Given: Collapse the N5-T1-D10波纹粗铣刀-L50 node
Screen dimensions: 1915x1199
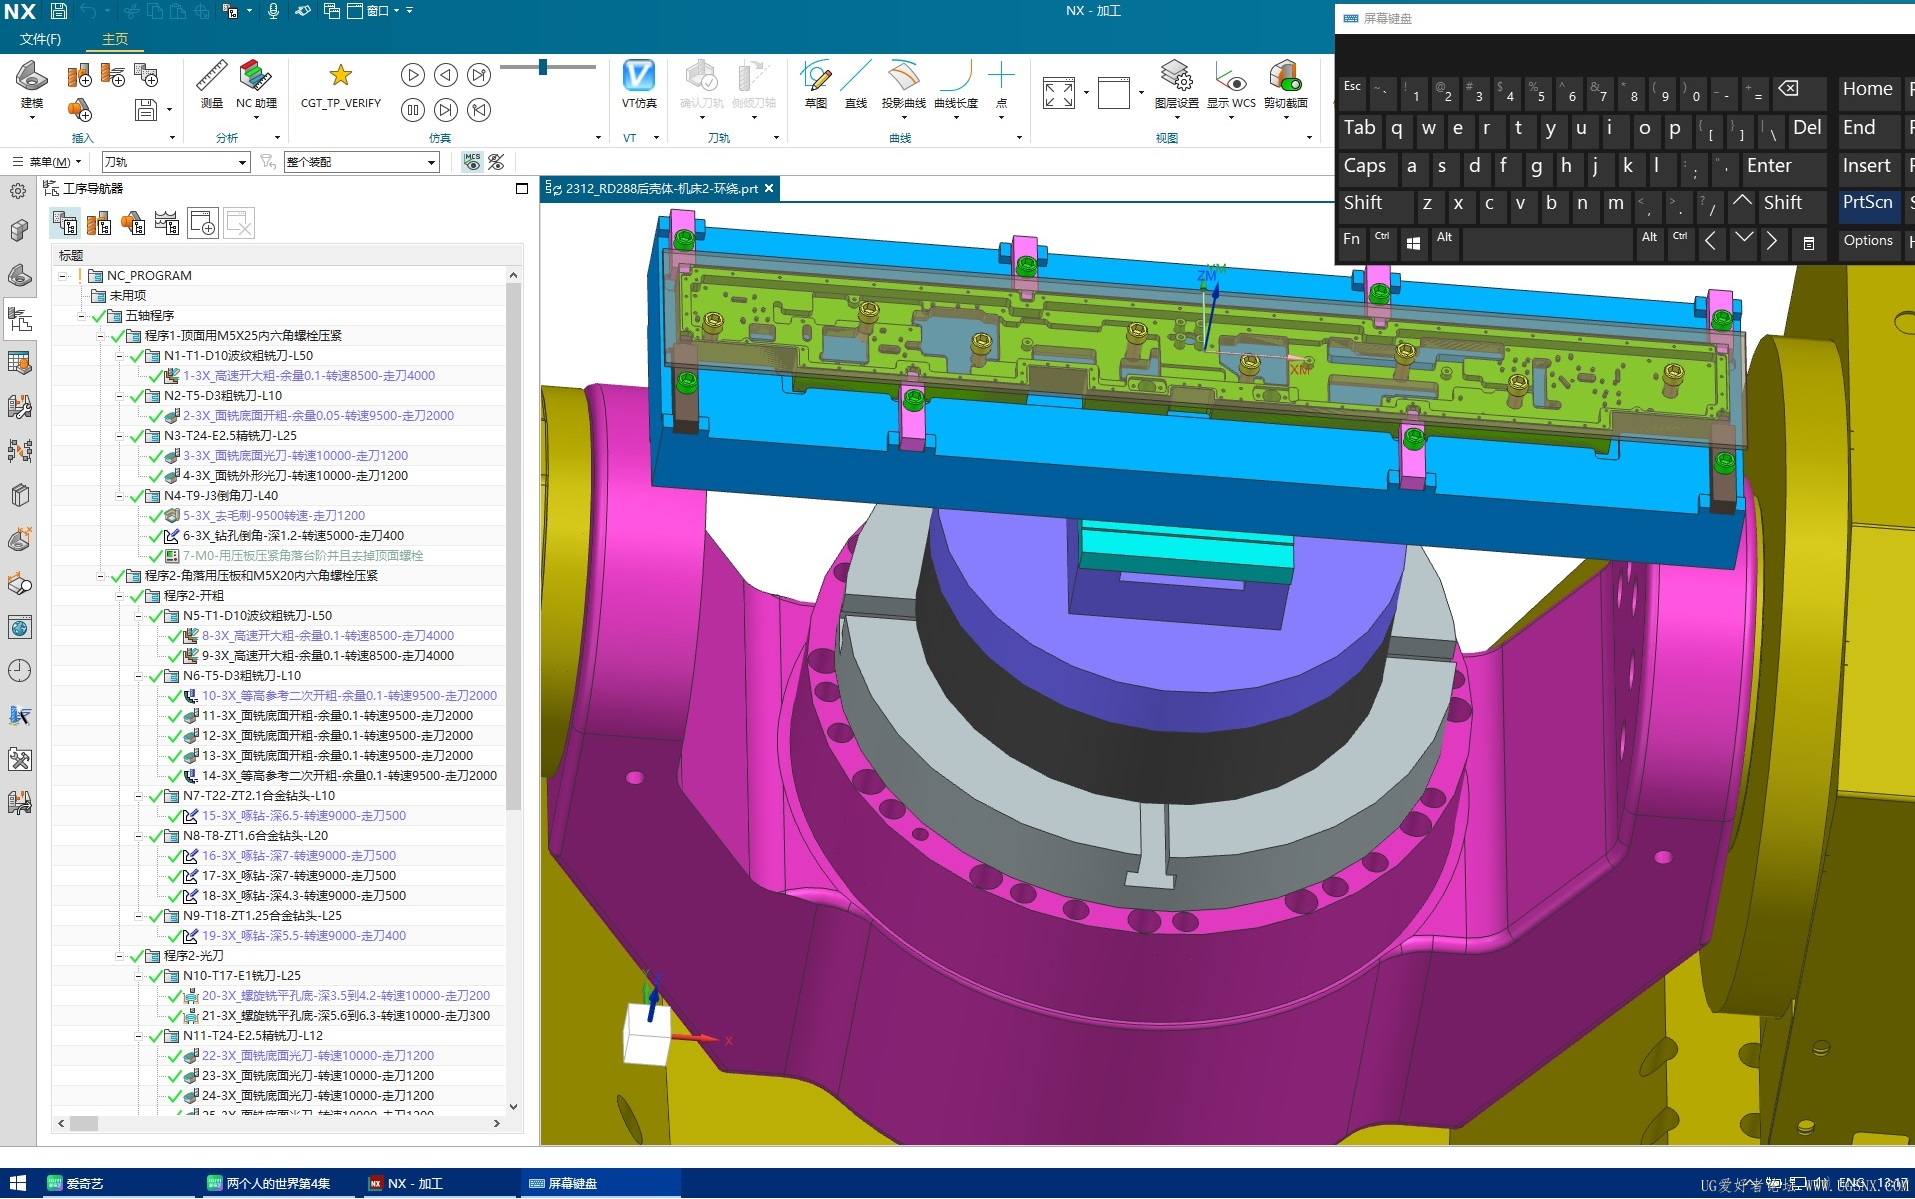Looking at the screenshot, I should click(x=138, y=616).
